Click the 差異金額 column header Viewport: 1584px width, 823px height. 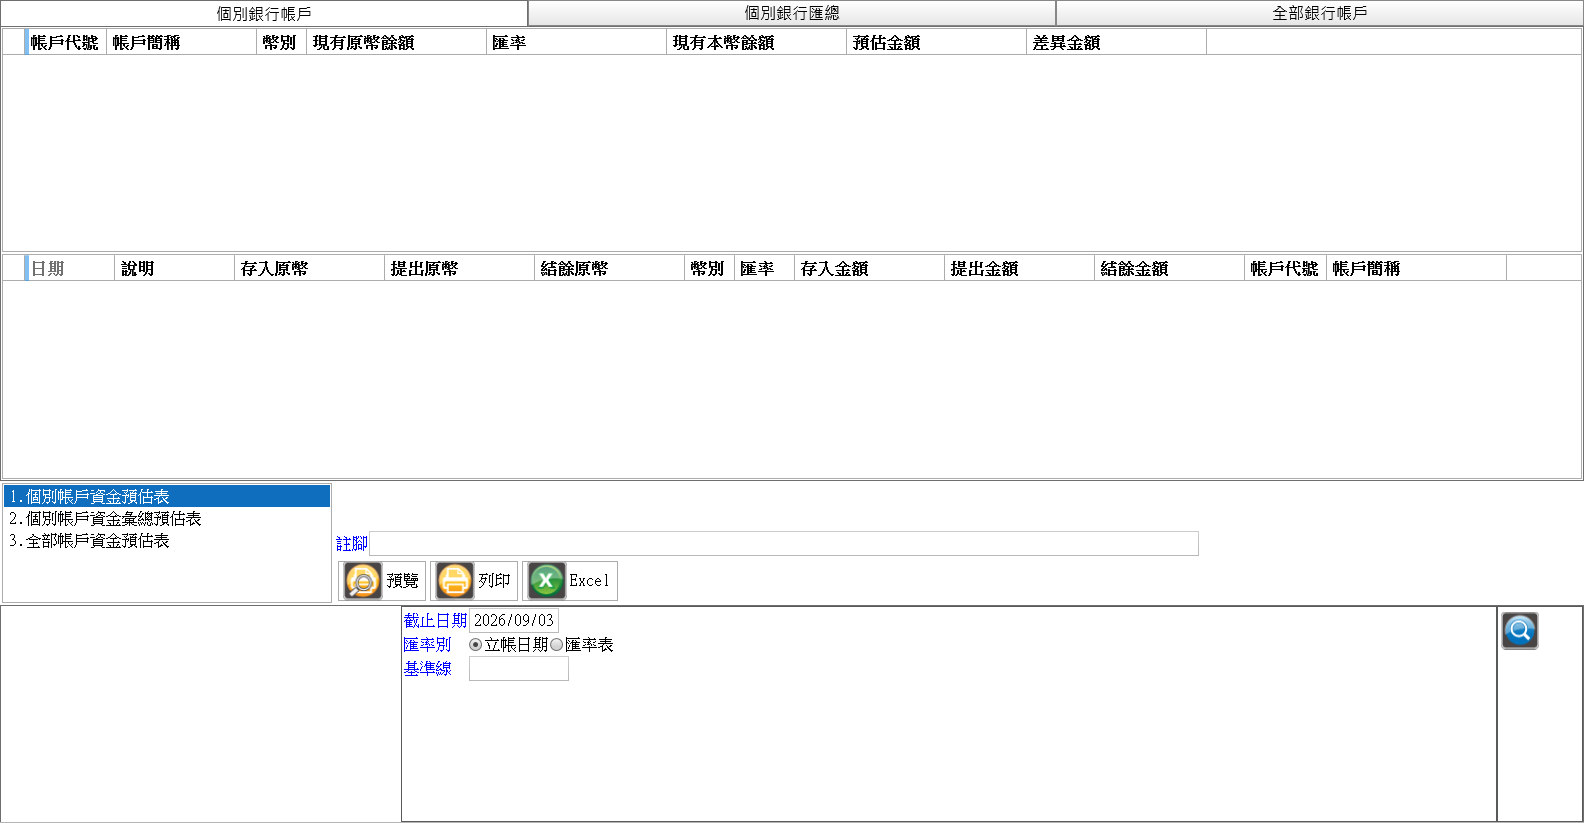[x=1116, y=42]
